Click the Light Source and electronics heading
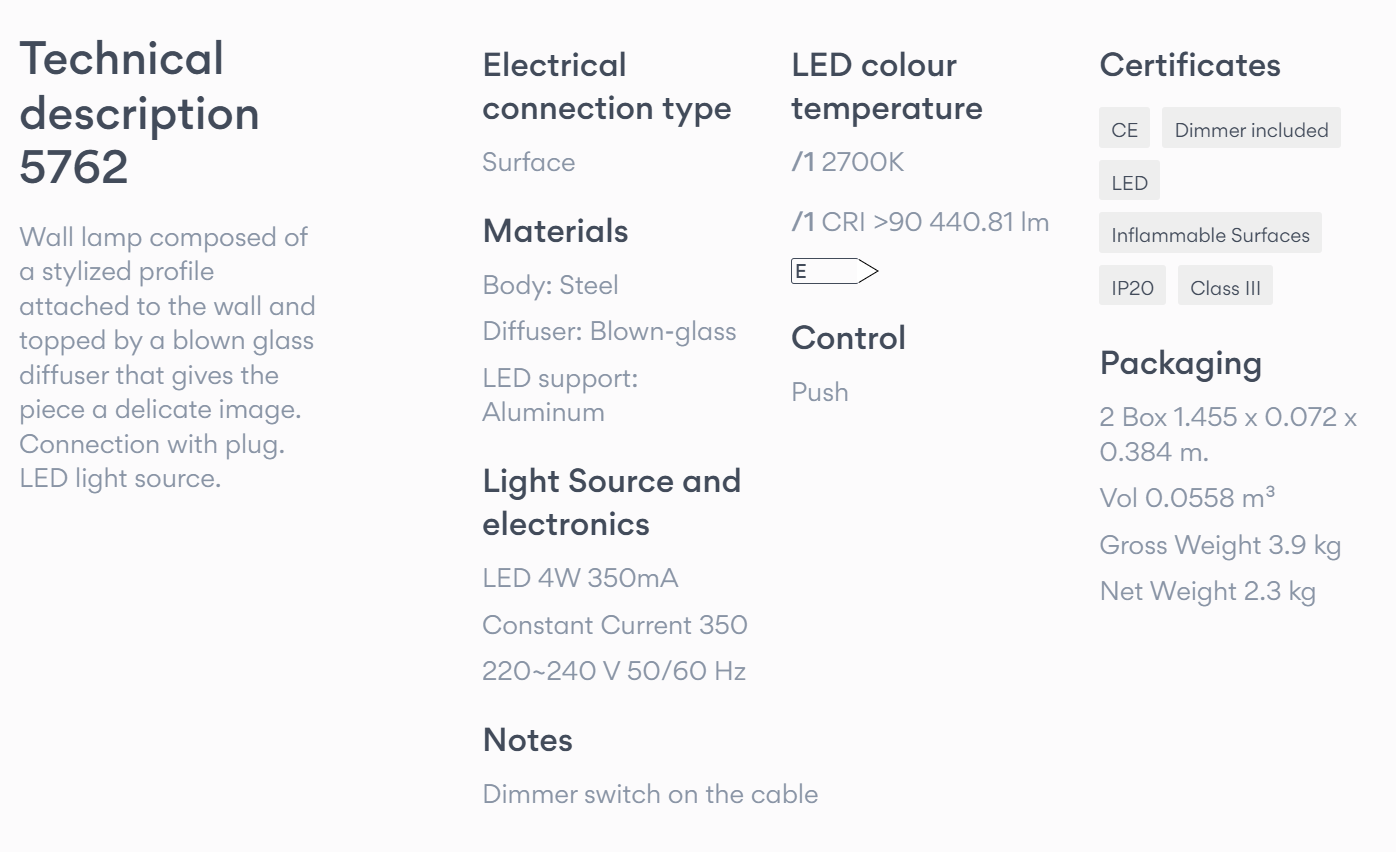 click(612, 502)
